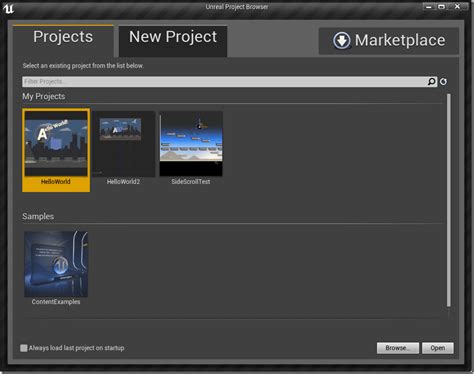
Task: Click the My Projects section heading
Action: pyautogui.click(x=44, y=96)
